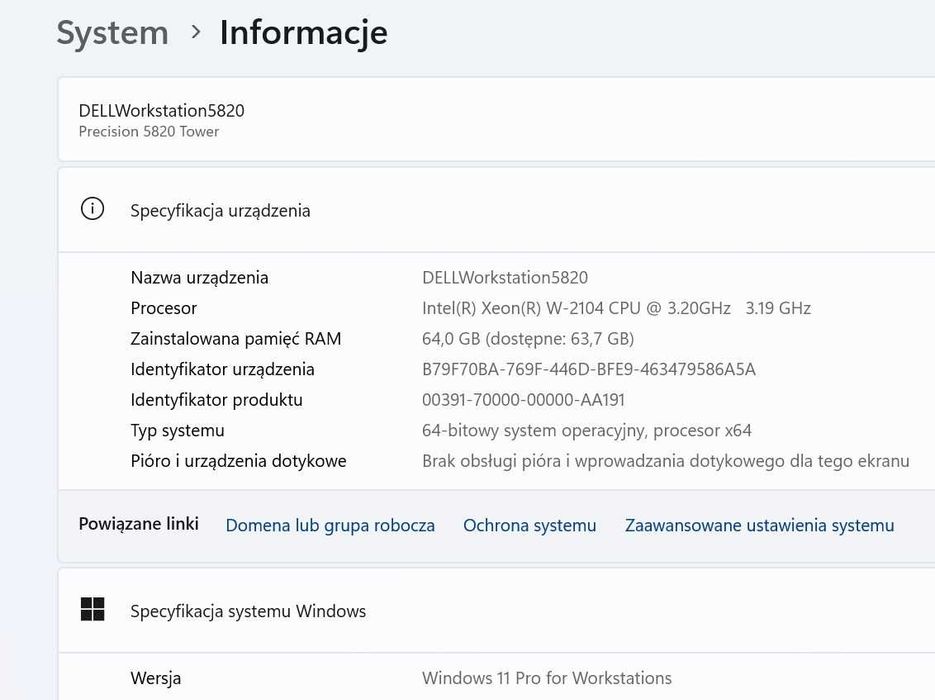This screenshot has width=935, height=700.
Task: Click the Powiązane linki label
Action: [x=139, y=524]
